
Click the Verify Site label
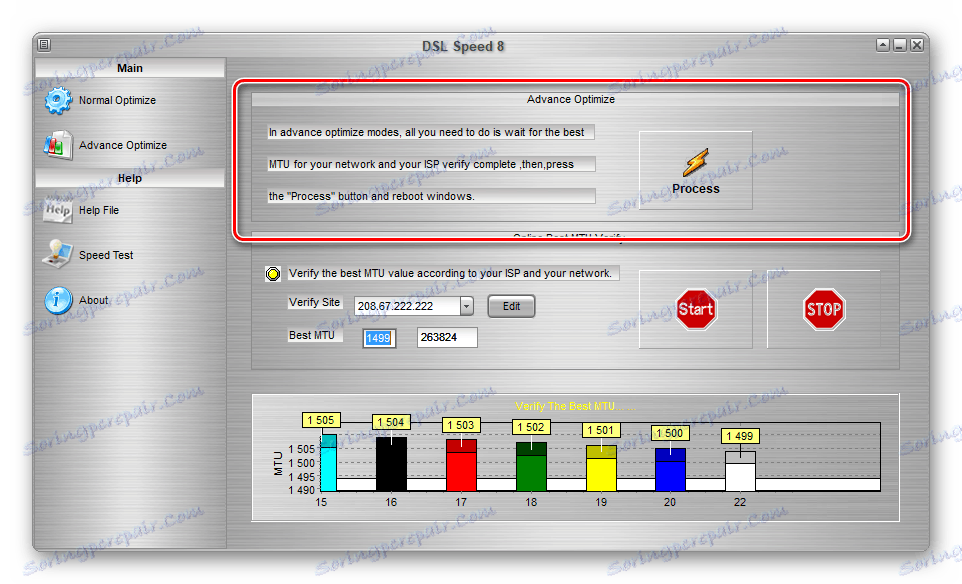(x=314, y=302)
